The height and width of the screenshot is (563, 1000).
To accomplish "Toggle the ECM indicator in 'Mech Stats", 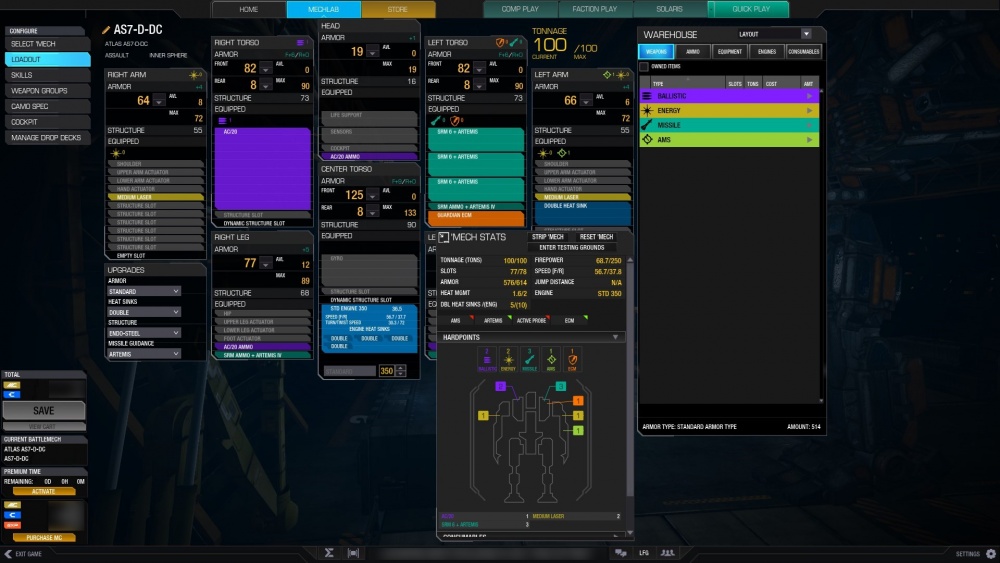I will click(571, 320).
